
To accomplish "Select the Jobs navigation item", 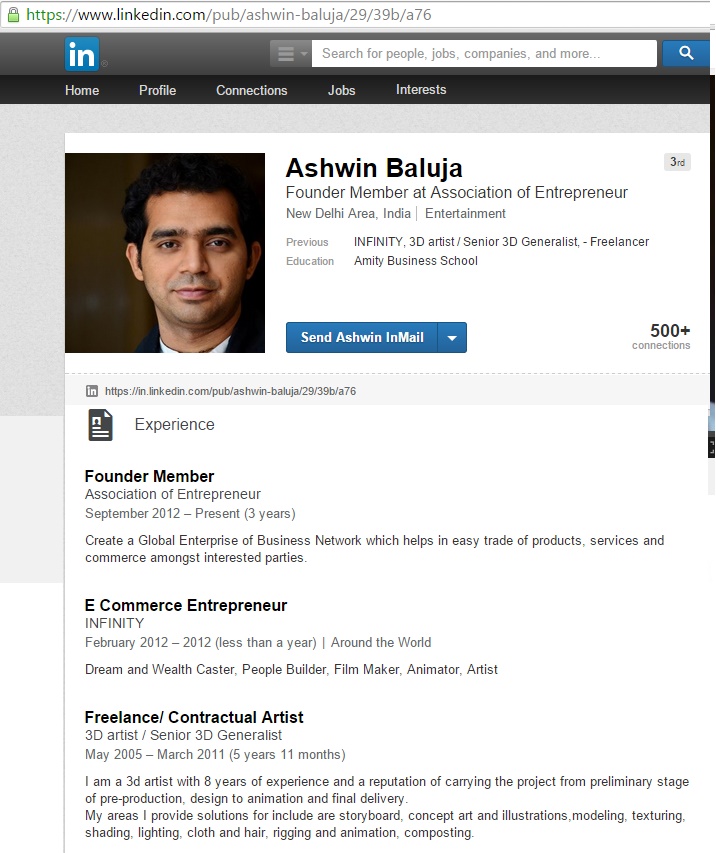I will (341, 90).
